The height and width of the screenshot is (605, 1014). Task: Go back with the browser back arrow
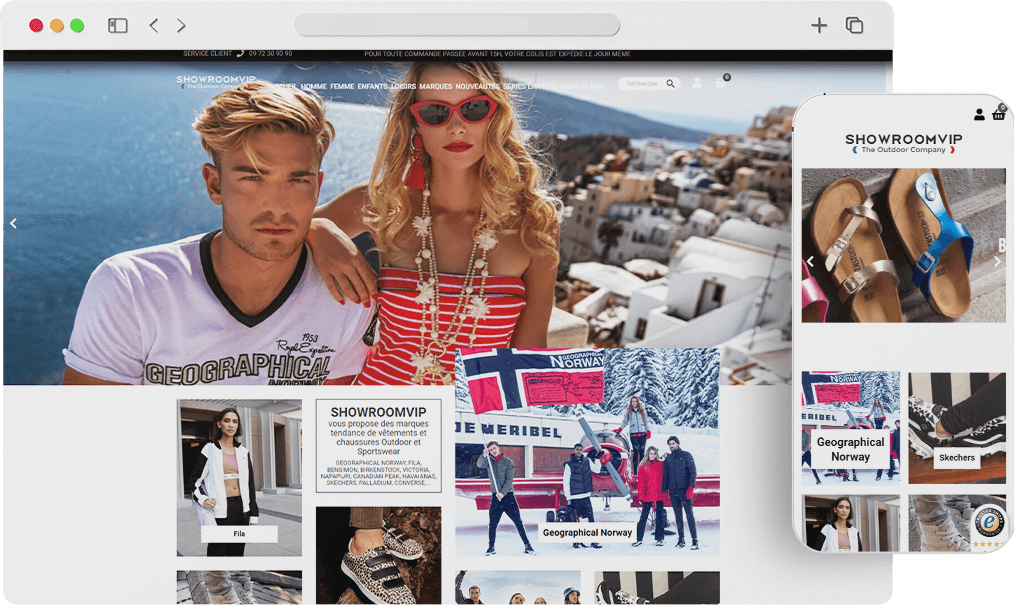click(x=153, y=25)
